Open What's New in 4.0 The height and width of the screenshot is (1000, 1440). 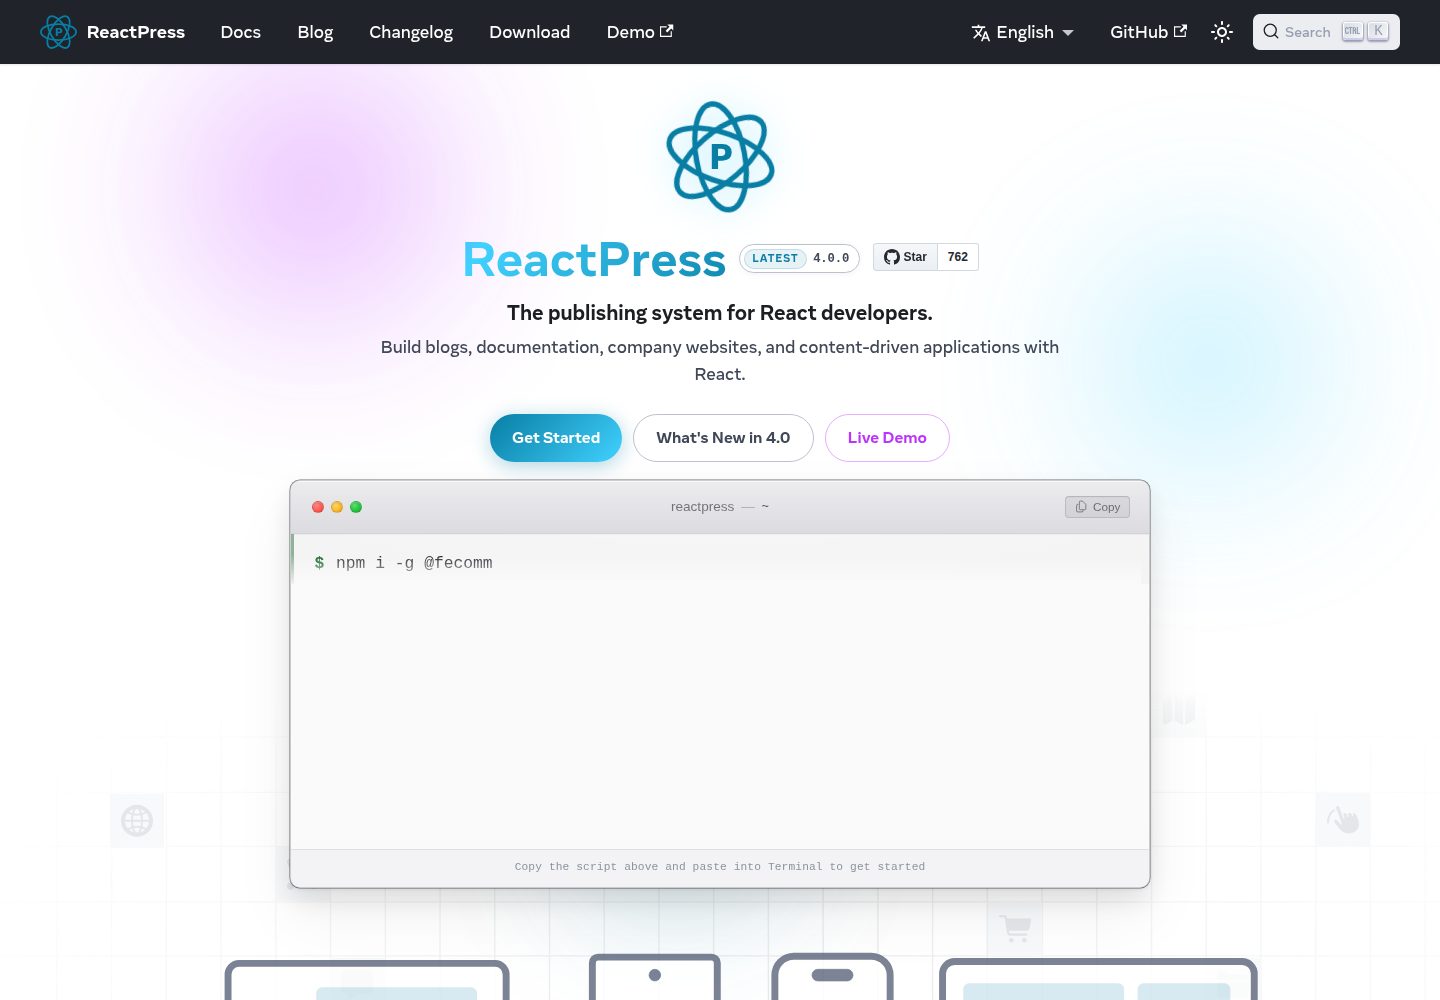723,438
